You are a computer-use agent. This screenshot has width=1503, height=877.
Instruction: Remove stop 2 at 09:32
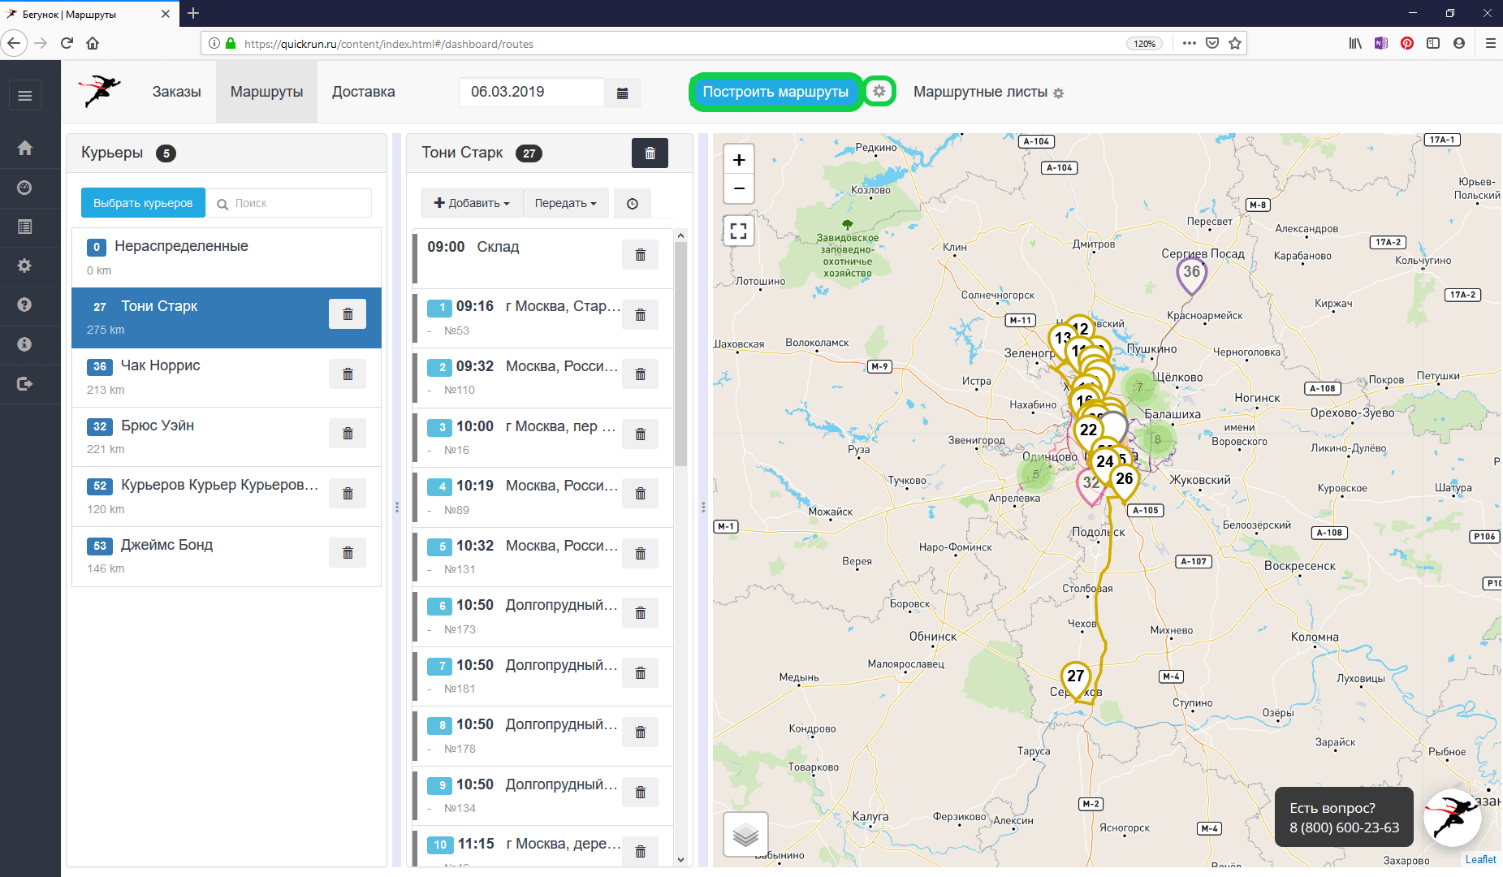pyautogui.click(x=640, y=374)
